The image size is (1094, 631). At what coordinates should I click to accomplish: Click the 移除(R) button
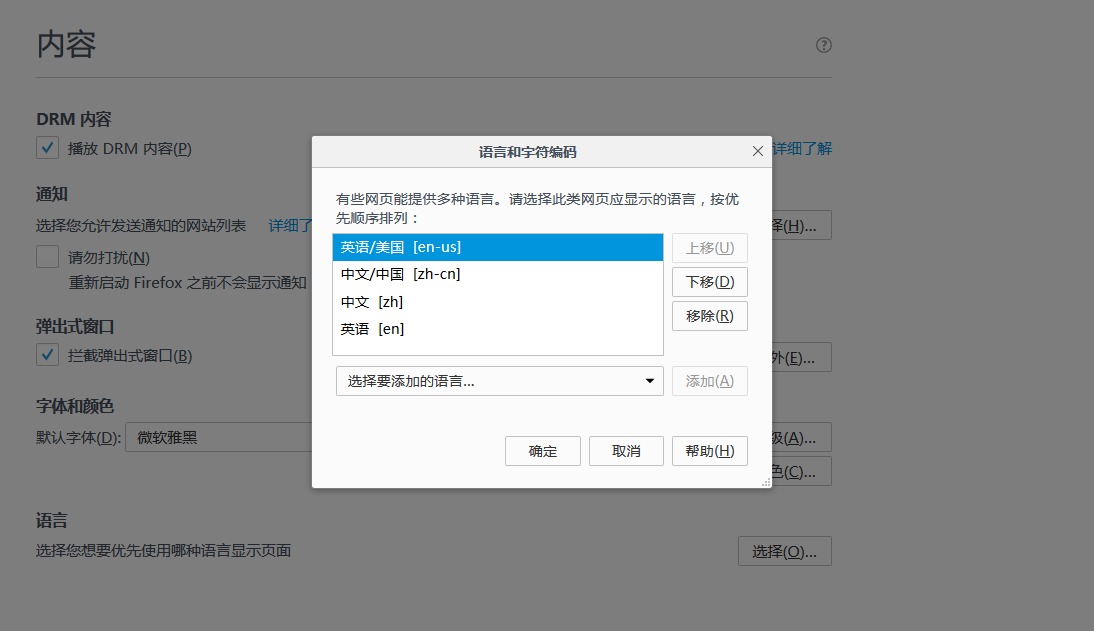point(709,315)
